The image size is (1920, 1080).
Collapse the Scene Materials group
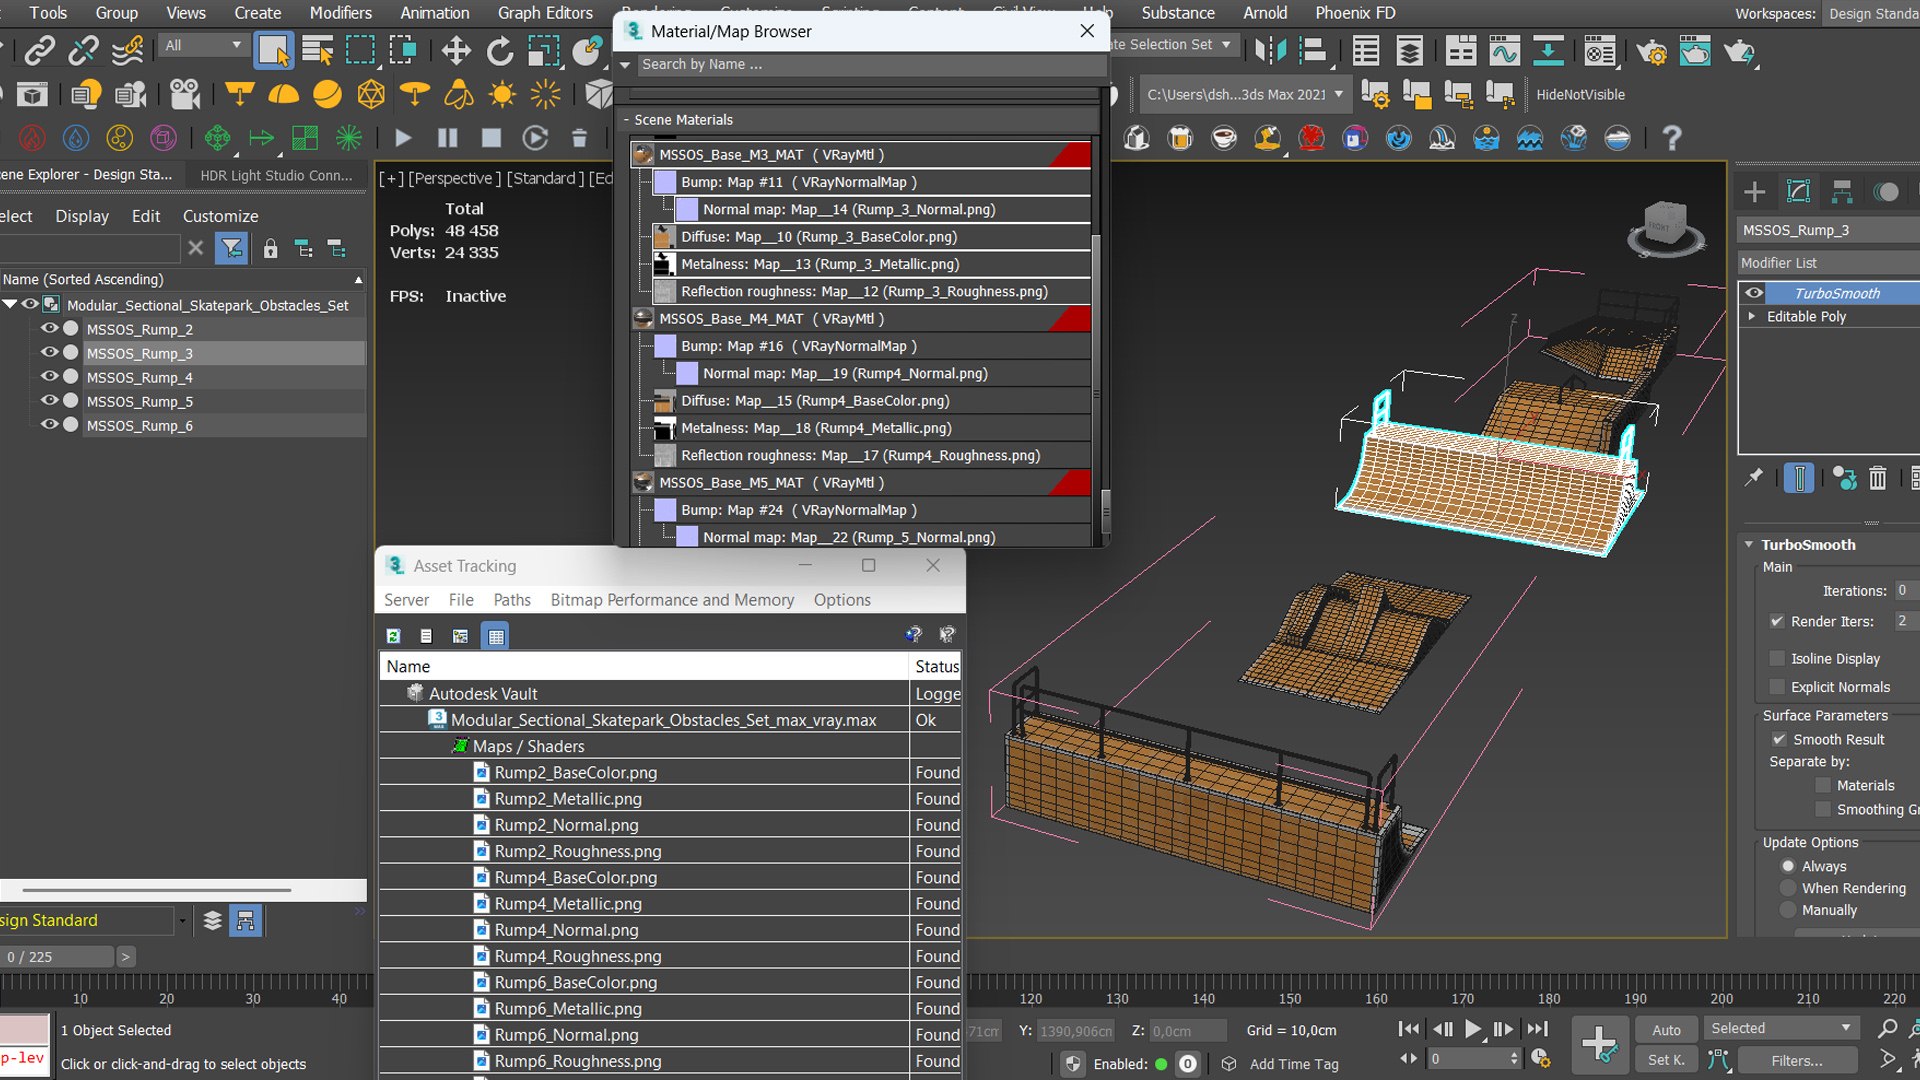[x=627, y=120]
